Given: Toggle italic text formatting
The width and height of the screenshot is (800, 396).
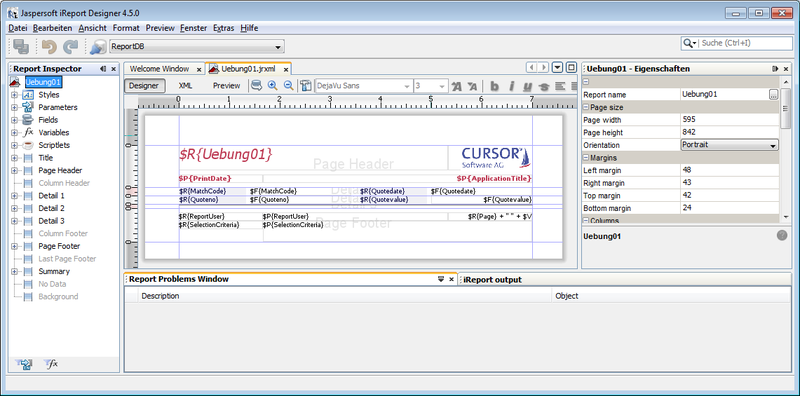Looking at the screenshot, I should [511, 86].
